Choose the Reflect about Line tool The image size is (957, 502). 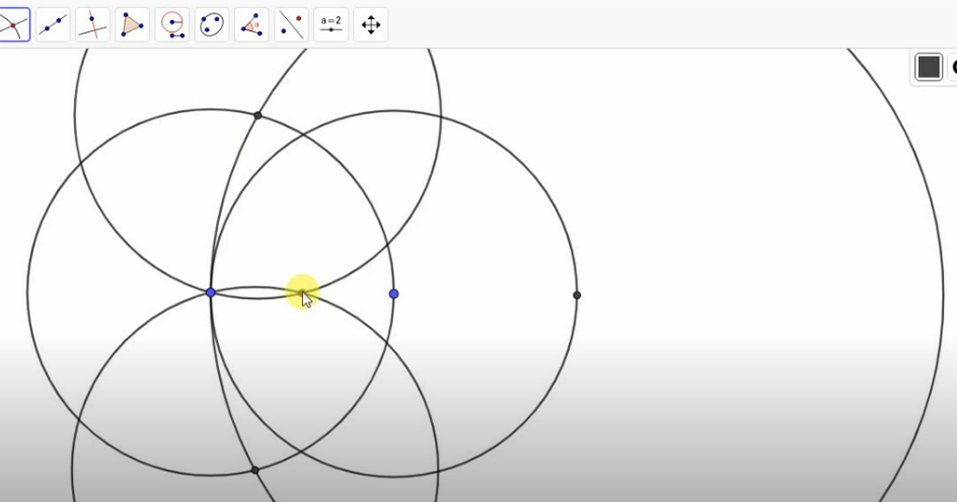[x=291, y=25]
